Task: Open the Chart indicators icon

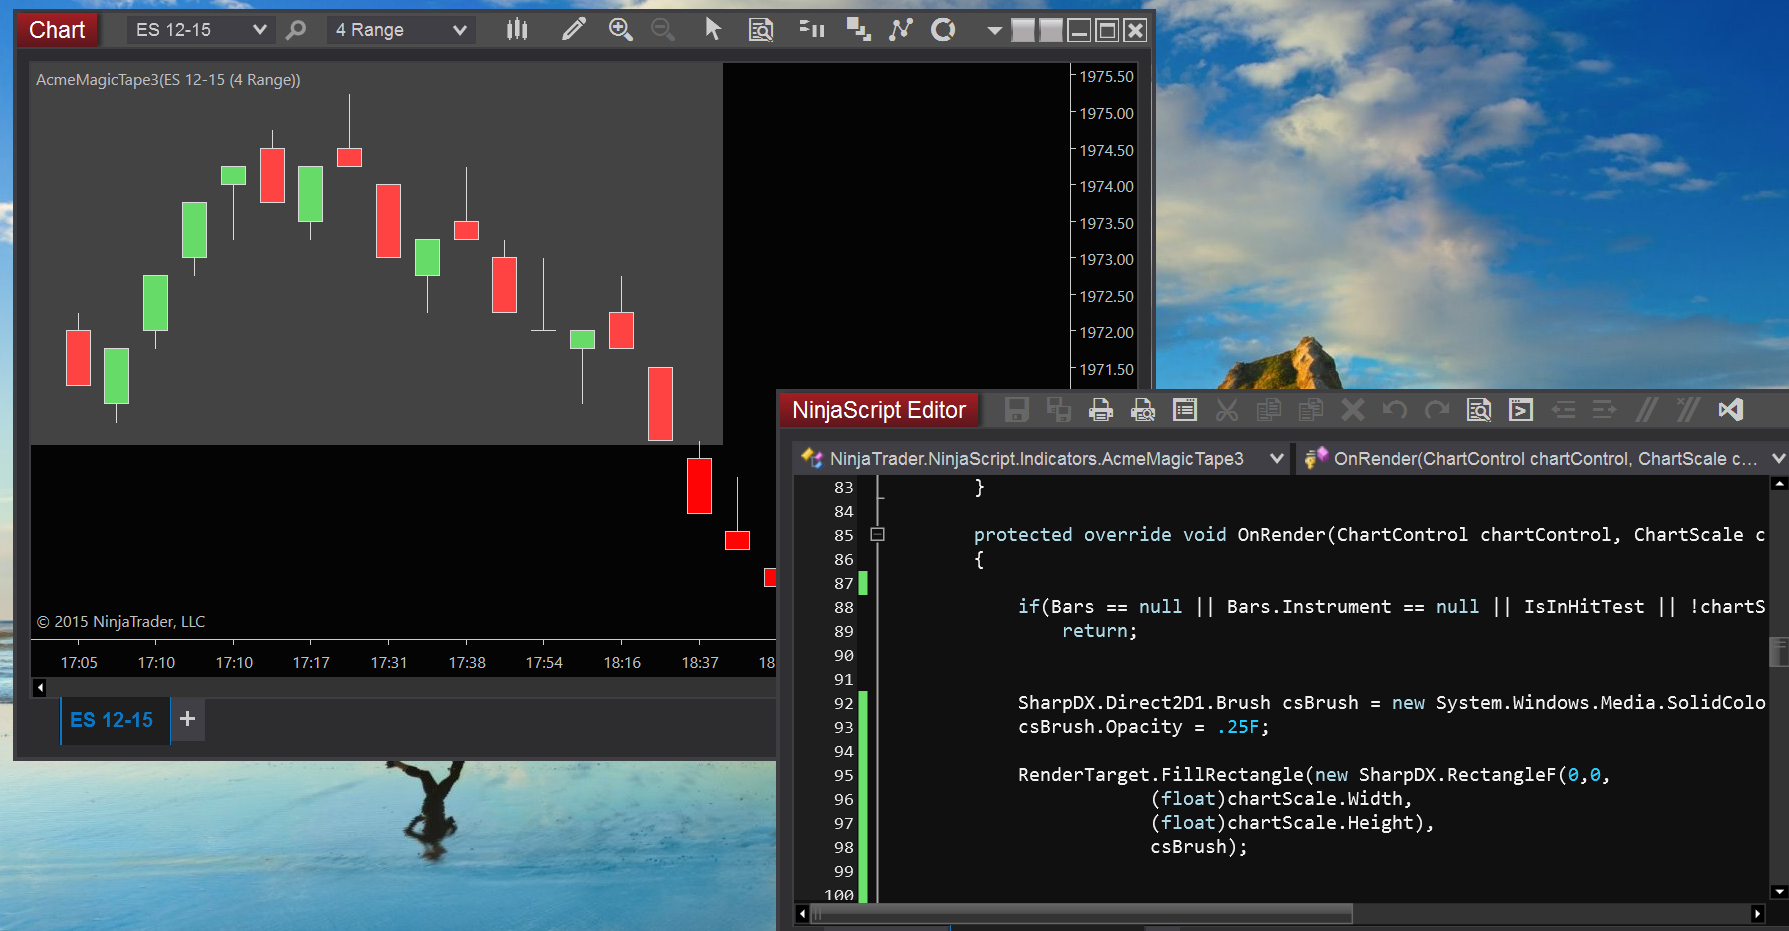Action: click(x=901, y=30)
